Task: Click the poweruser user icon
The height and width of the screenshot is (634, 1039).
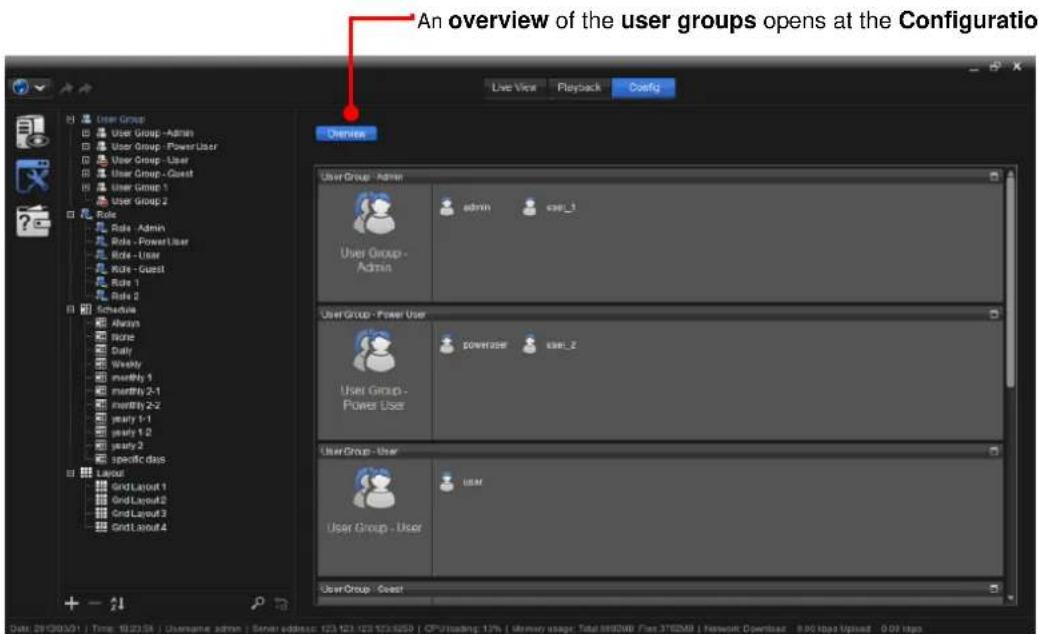Action: pyautogui.click(x=447, y=344)
